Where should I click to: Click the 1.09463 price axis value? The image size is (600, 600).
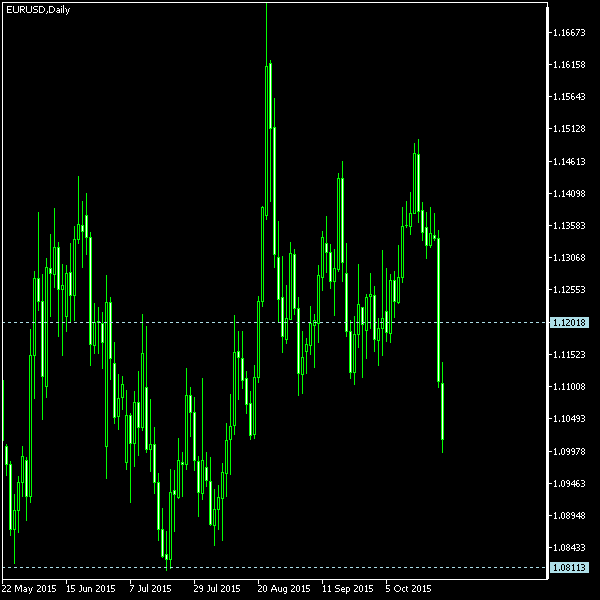569,484
